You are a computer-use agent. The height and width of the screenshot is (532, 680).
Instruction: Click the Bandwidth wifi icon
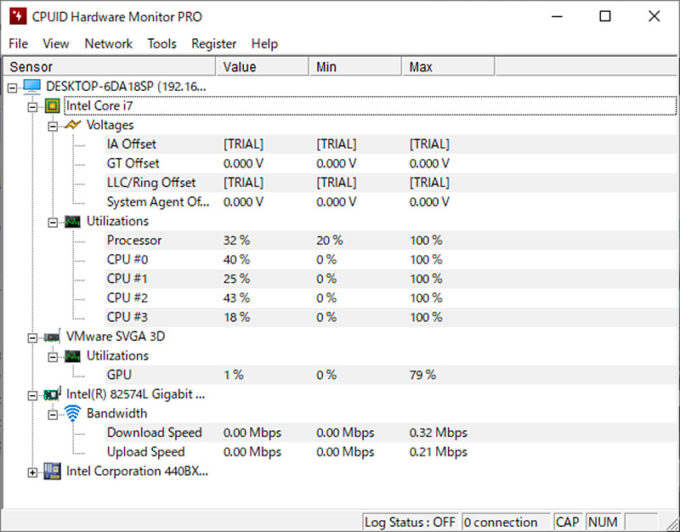pyautogui.click(x=72, y=413)
